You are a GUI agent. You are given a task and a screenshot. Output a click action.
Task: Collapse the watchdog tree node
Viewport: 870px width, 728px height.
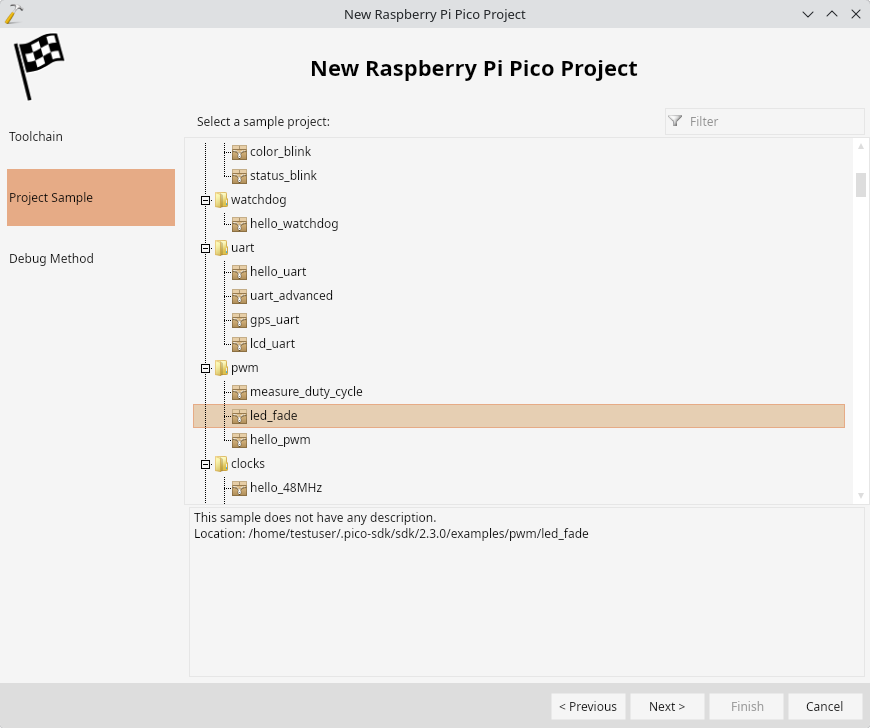pos(205,200)
